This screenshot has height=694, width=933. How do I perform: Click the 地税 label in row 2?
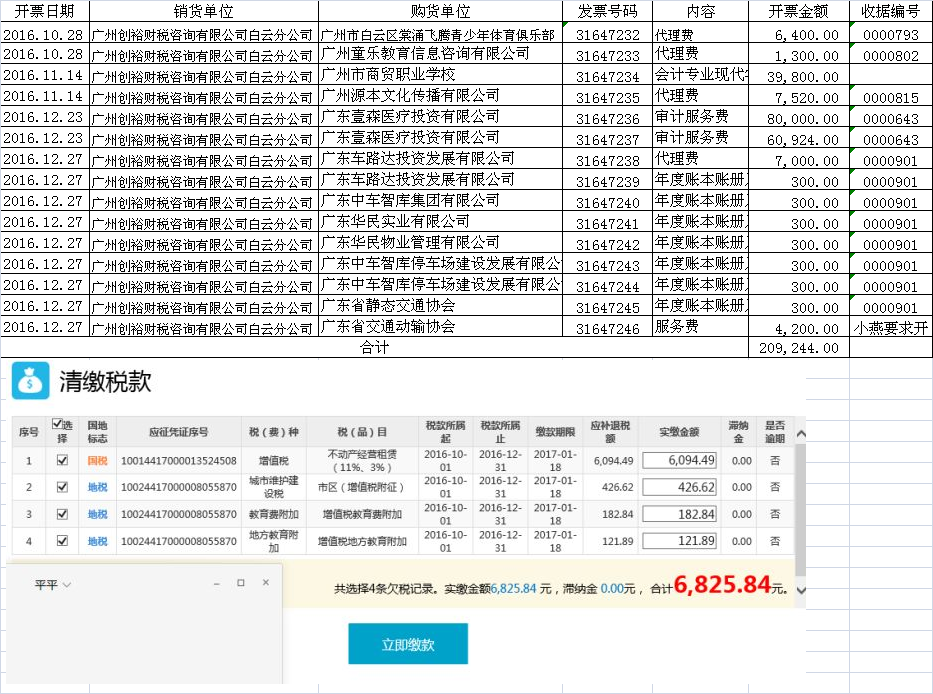coord(97,487)
